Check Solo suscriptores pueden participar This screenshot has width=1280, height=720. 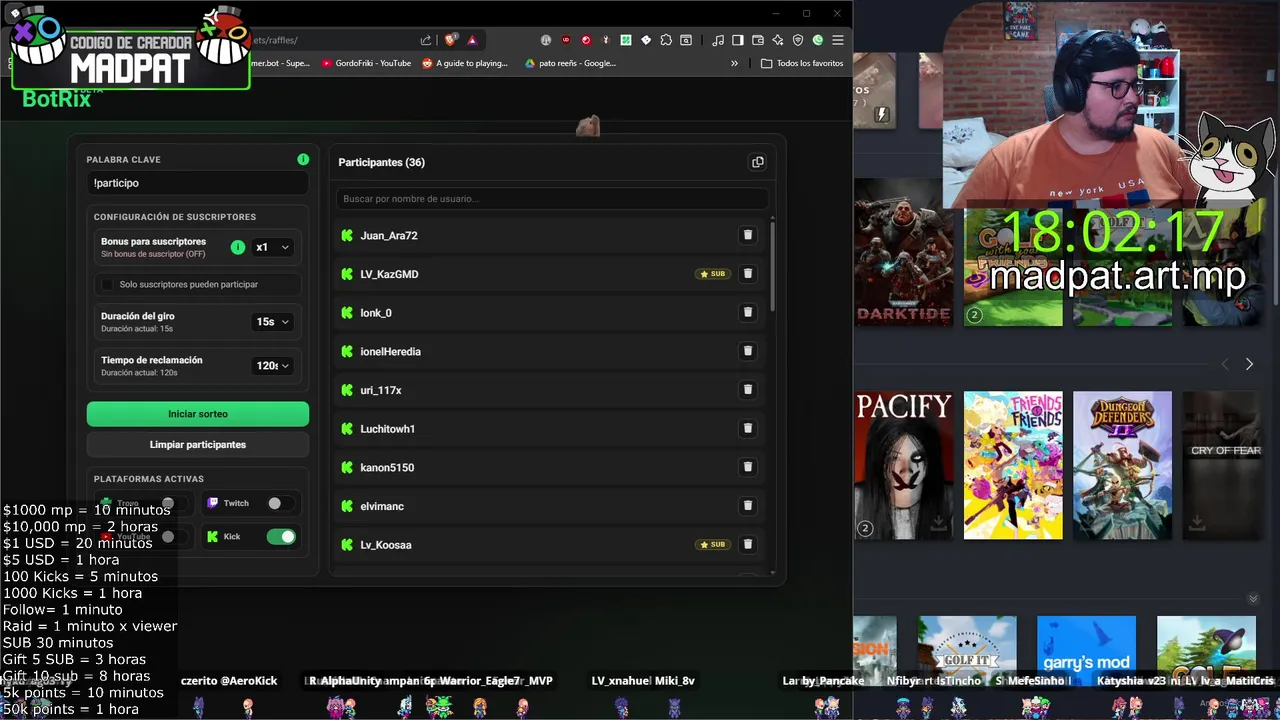107,284
